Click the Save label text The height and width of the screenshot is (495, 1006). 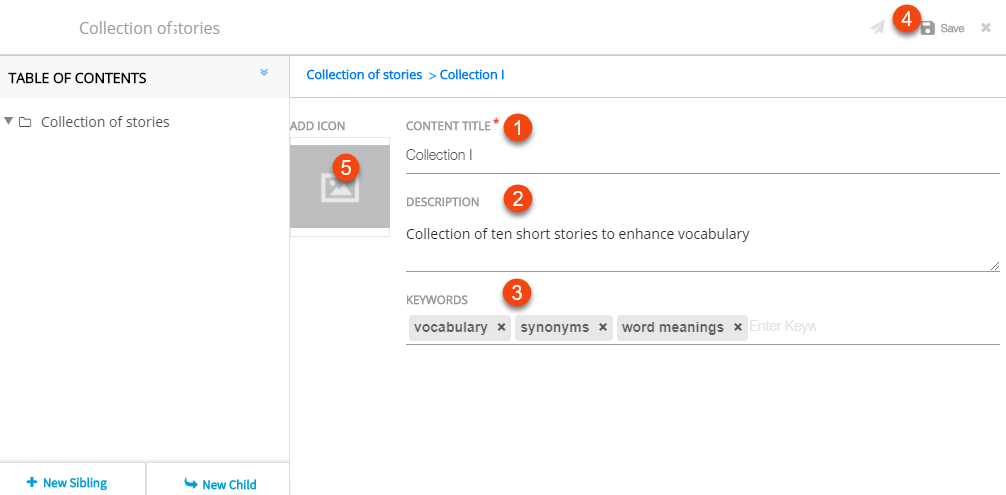pyautogui.click(x=952, y=29)
